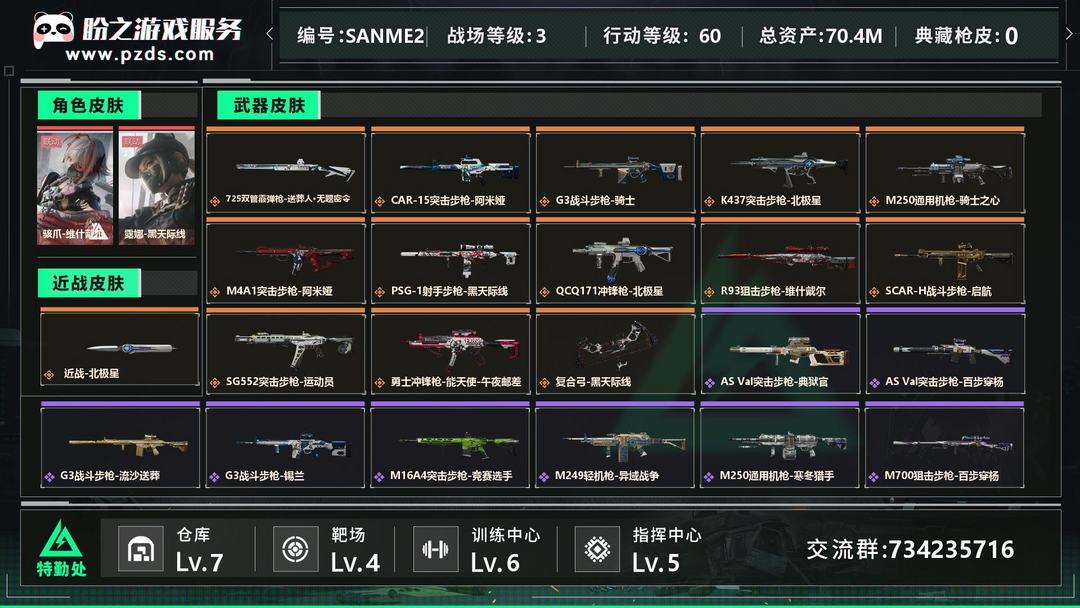The width and height of the screenshot is (1080, 608).
Task: Click the www.pzds.com website link
Action: 140,54
